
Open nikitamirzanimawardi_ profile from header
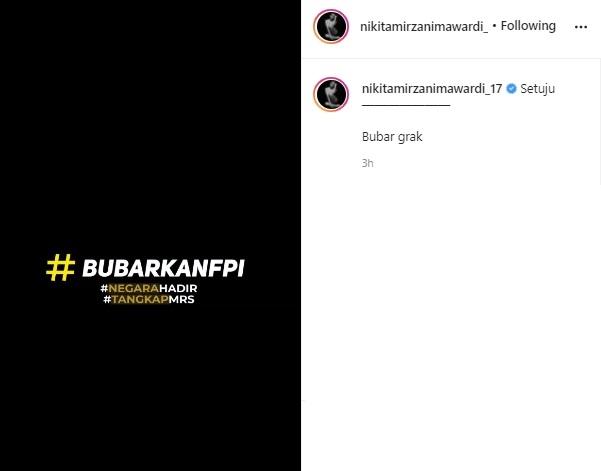[x=424, y=26]
